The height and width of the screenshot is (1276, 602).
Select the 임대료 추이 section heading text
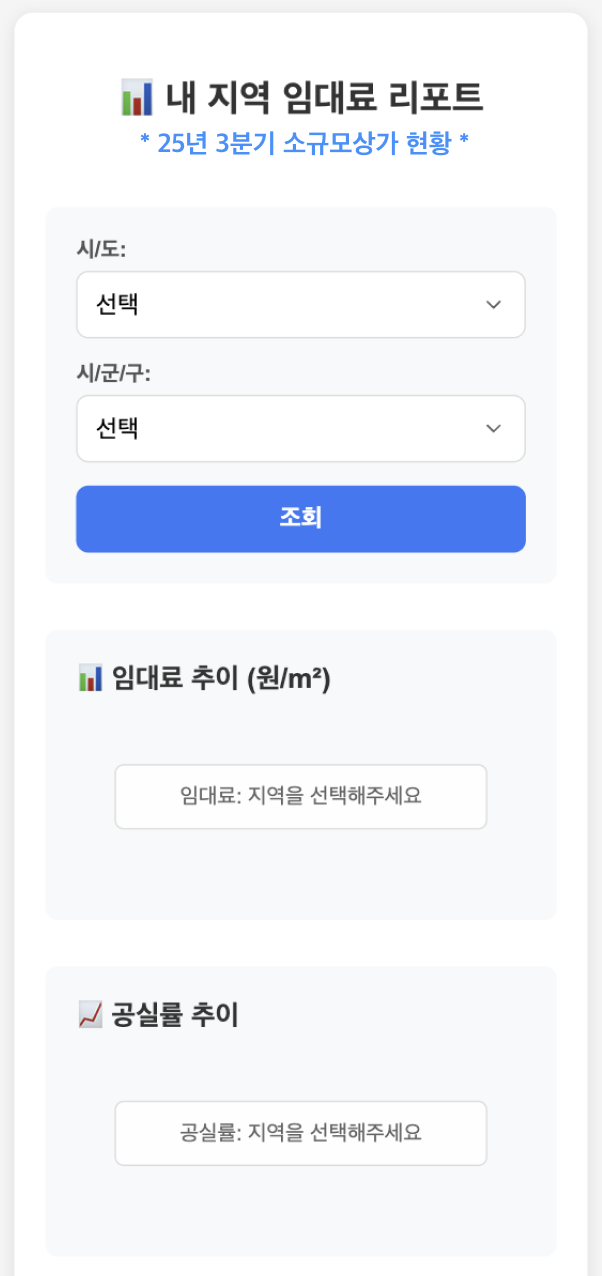pyautogui.click(x=160, y=679)
